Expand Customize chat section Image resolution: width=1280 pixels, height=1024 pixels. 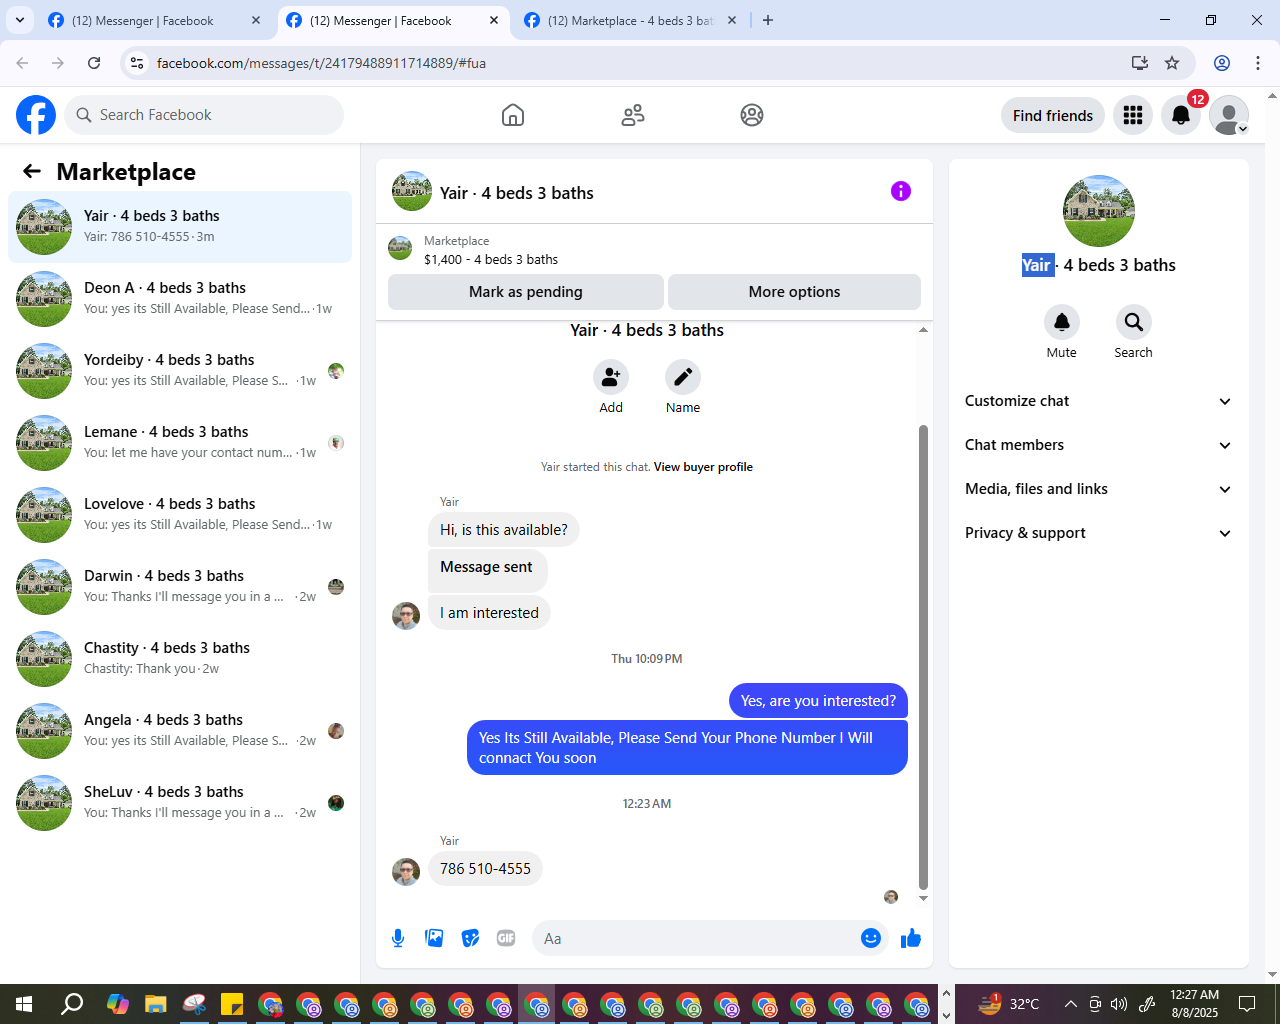1098,401
